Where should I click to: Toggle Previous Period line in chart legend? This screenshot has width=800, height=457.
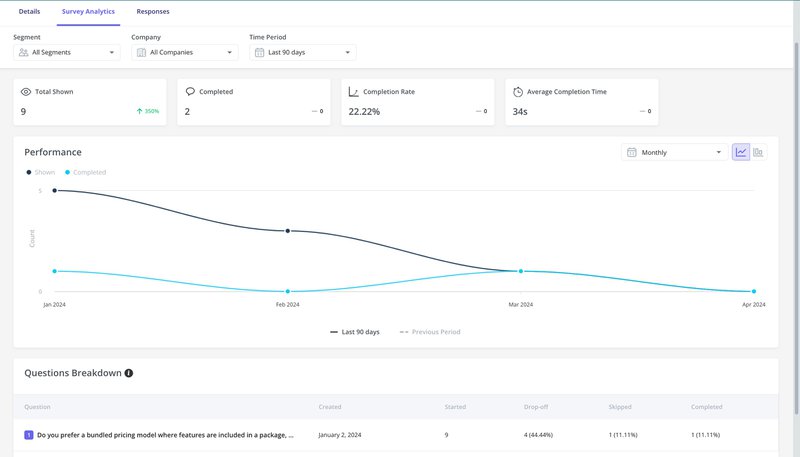click(x=430, y=331)
